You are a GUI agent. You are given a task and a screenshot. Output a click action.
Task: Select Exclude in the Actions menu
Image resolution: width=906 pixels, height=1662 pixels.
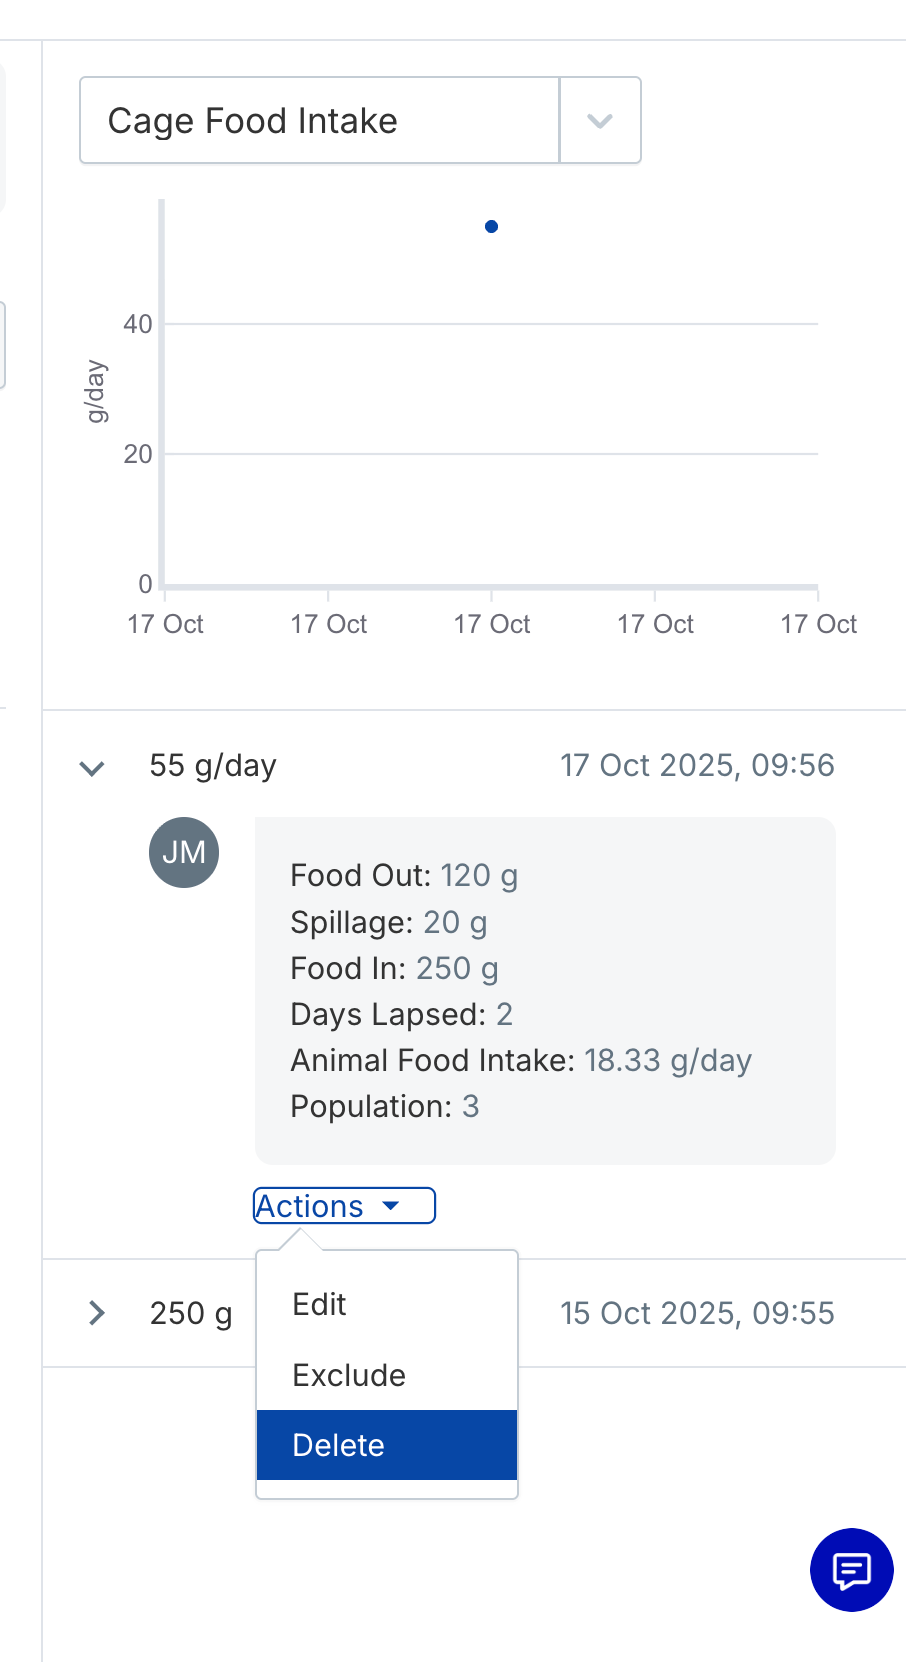click(349, 1375)
